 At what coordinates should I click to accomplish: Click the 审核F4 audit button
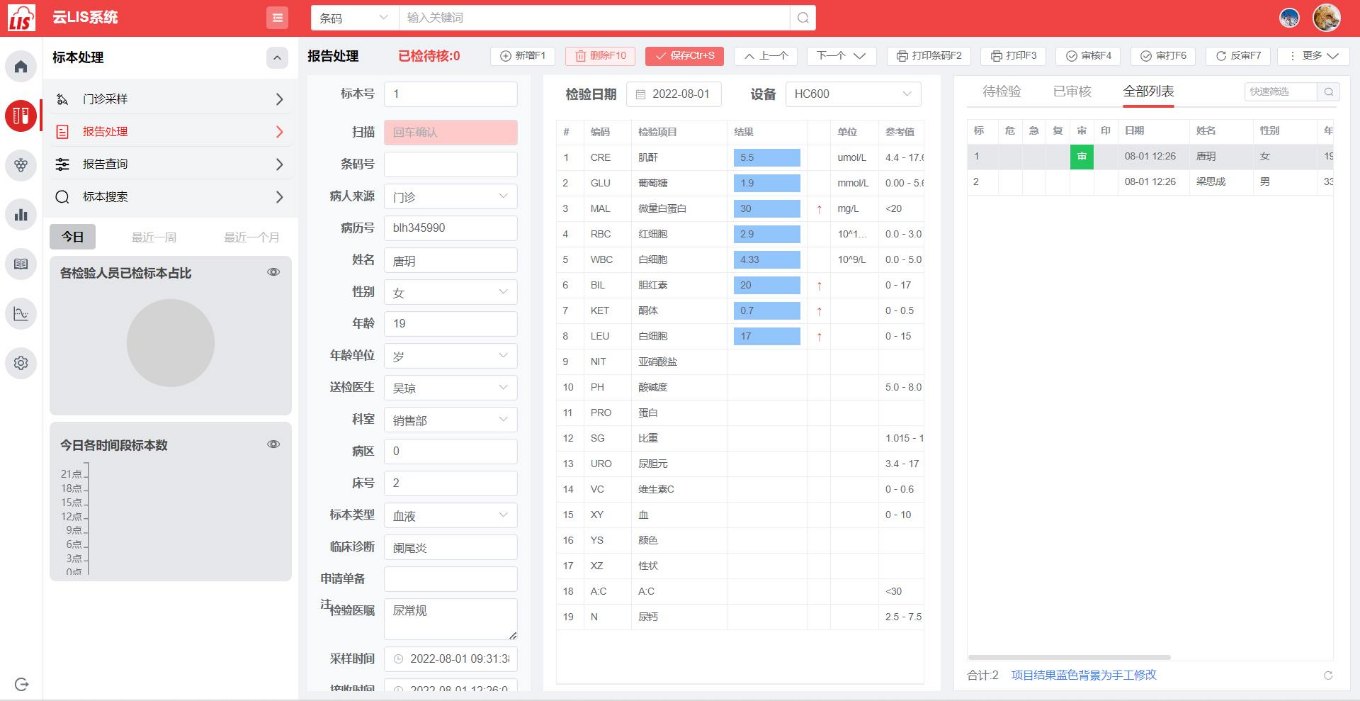click(1088, 56)
